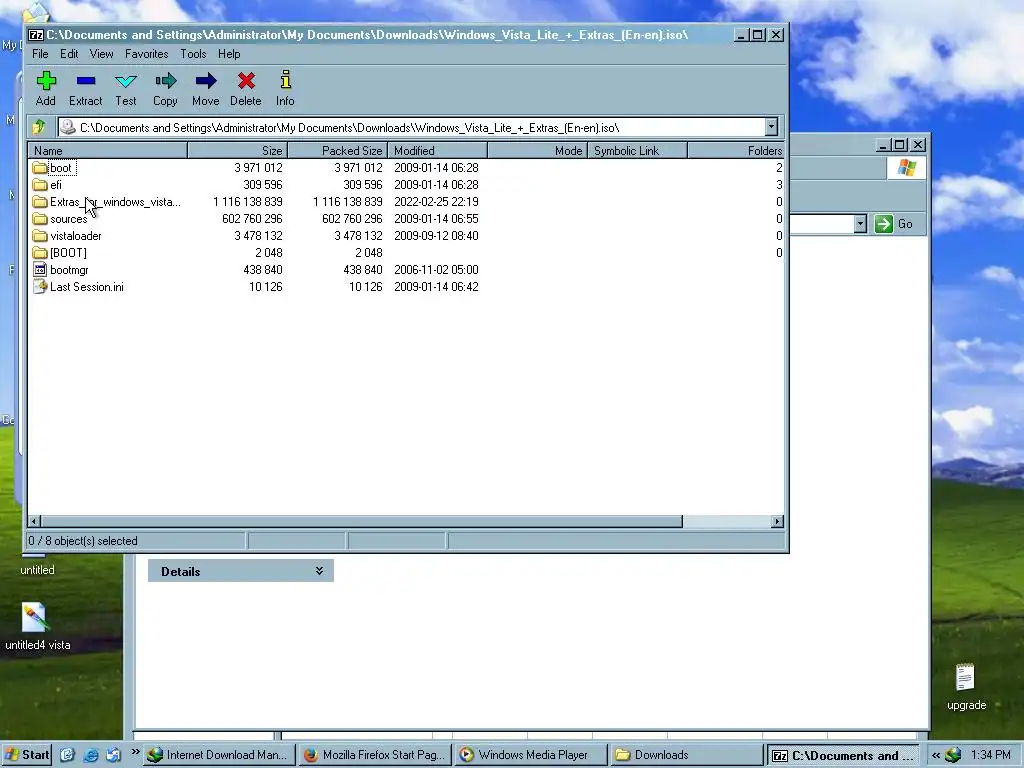Open the Edit menu
This screenshot has height=768, width=1024.
69,54
